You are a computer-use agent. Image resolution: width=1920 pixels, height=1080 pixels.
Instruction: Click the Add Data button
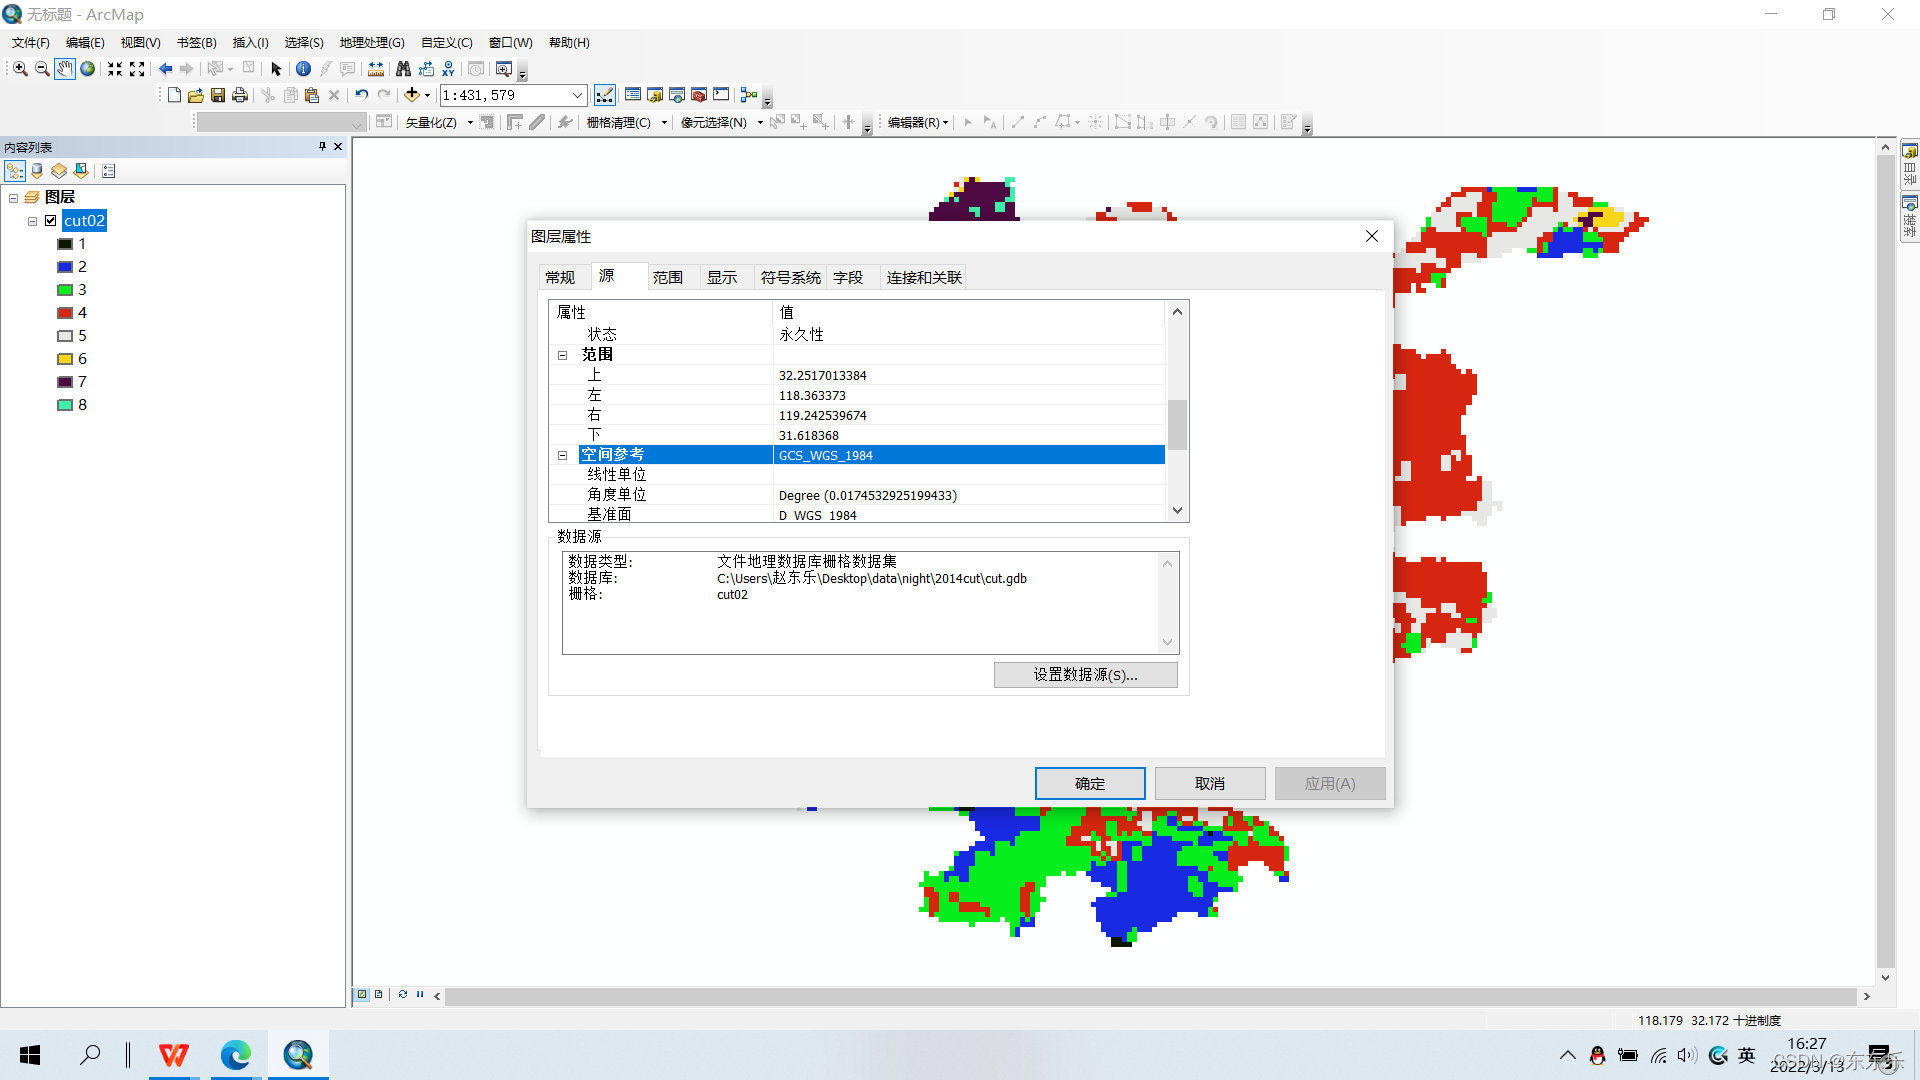point(411,95)
